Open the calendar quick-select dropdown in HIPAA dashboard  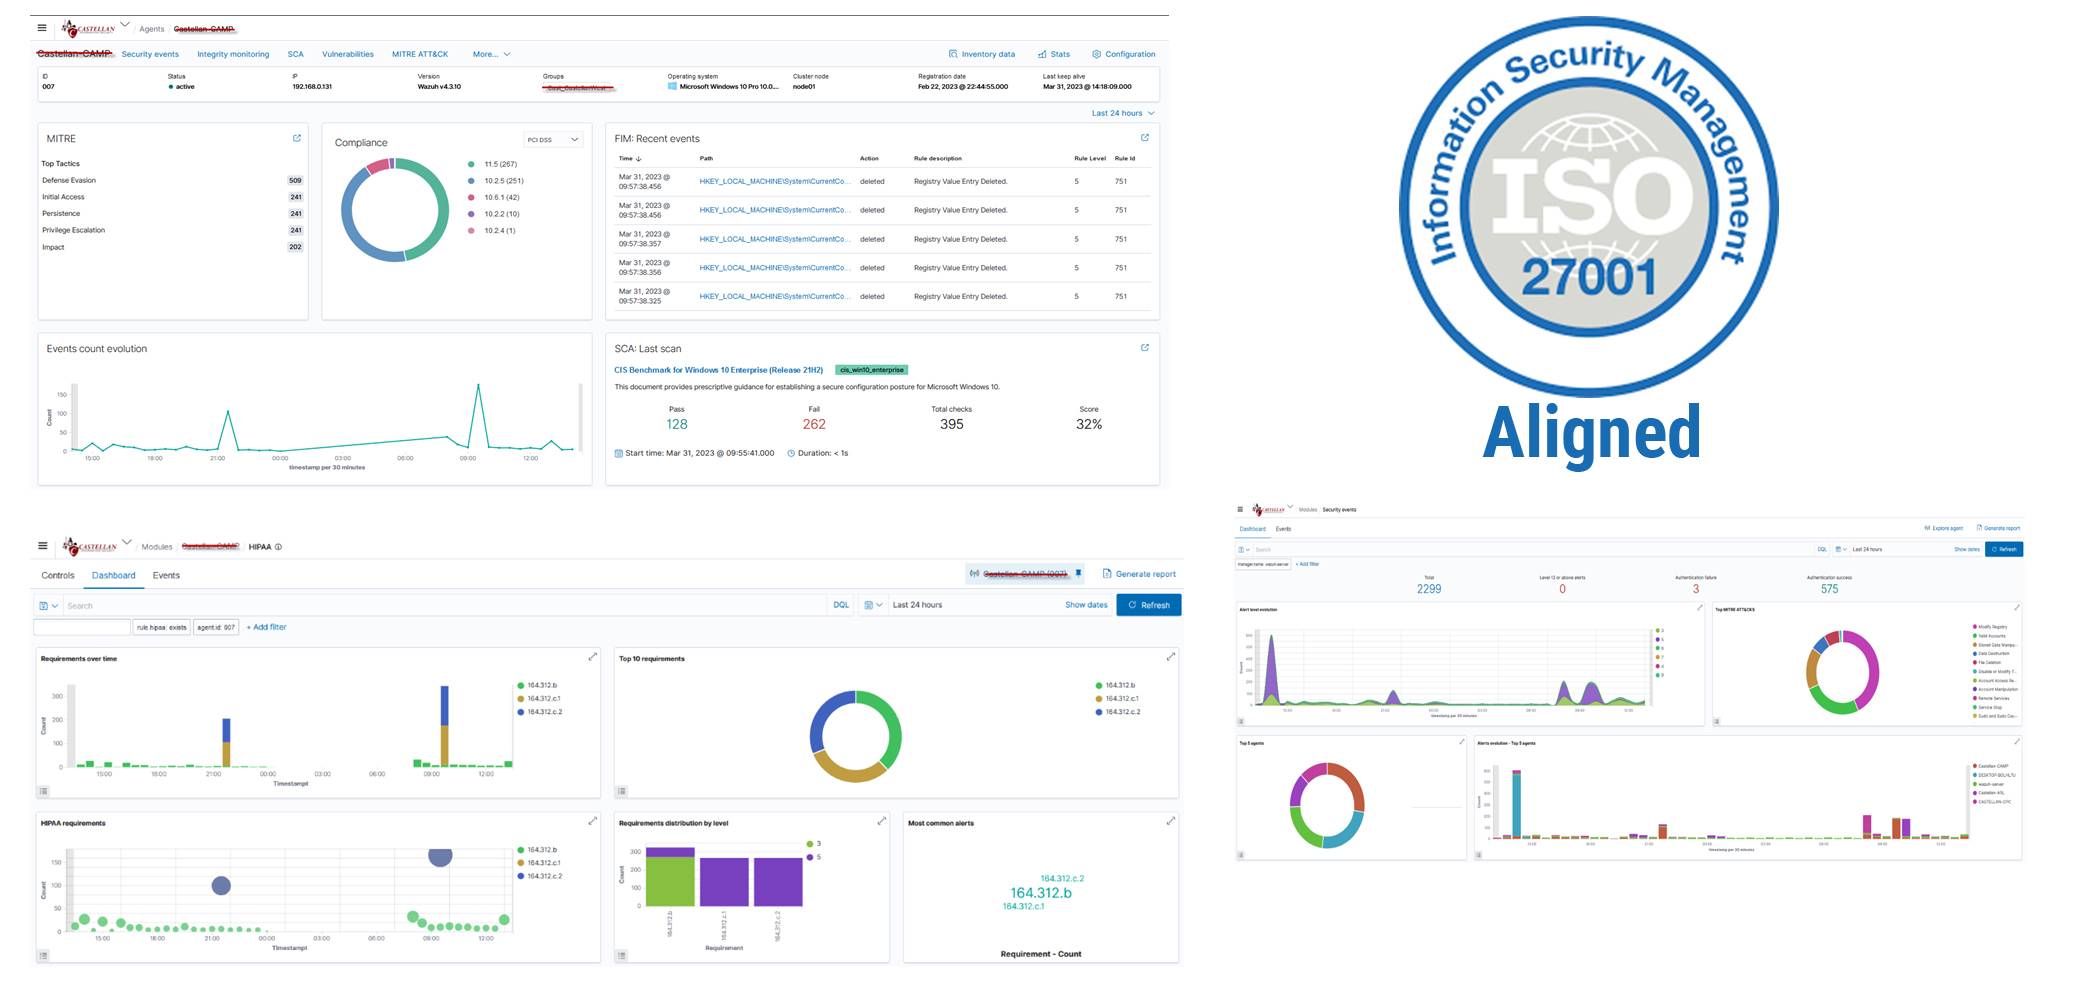873,605
